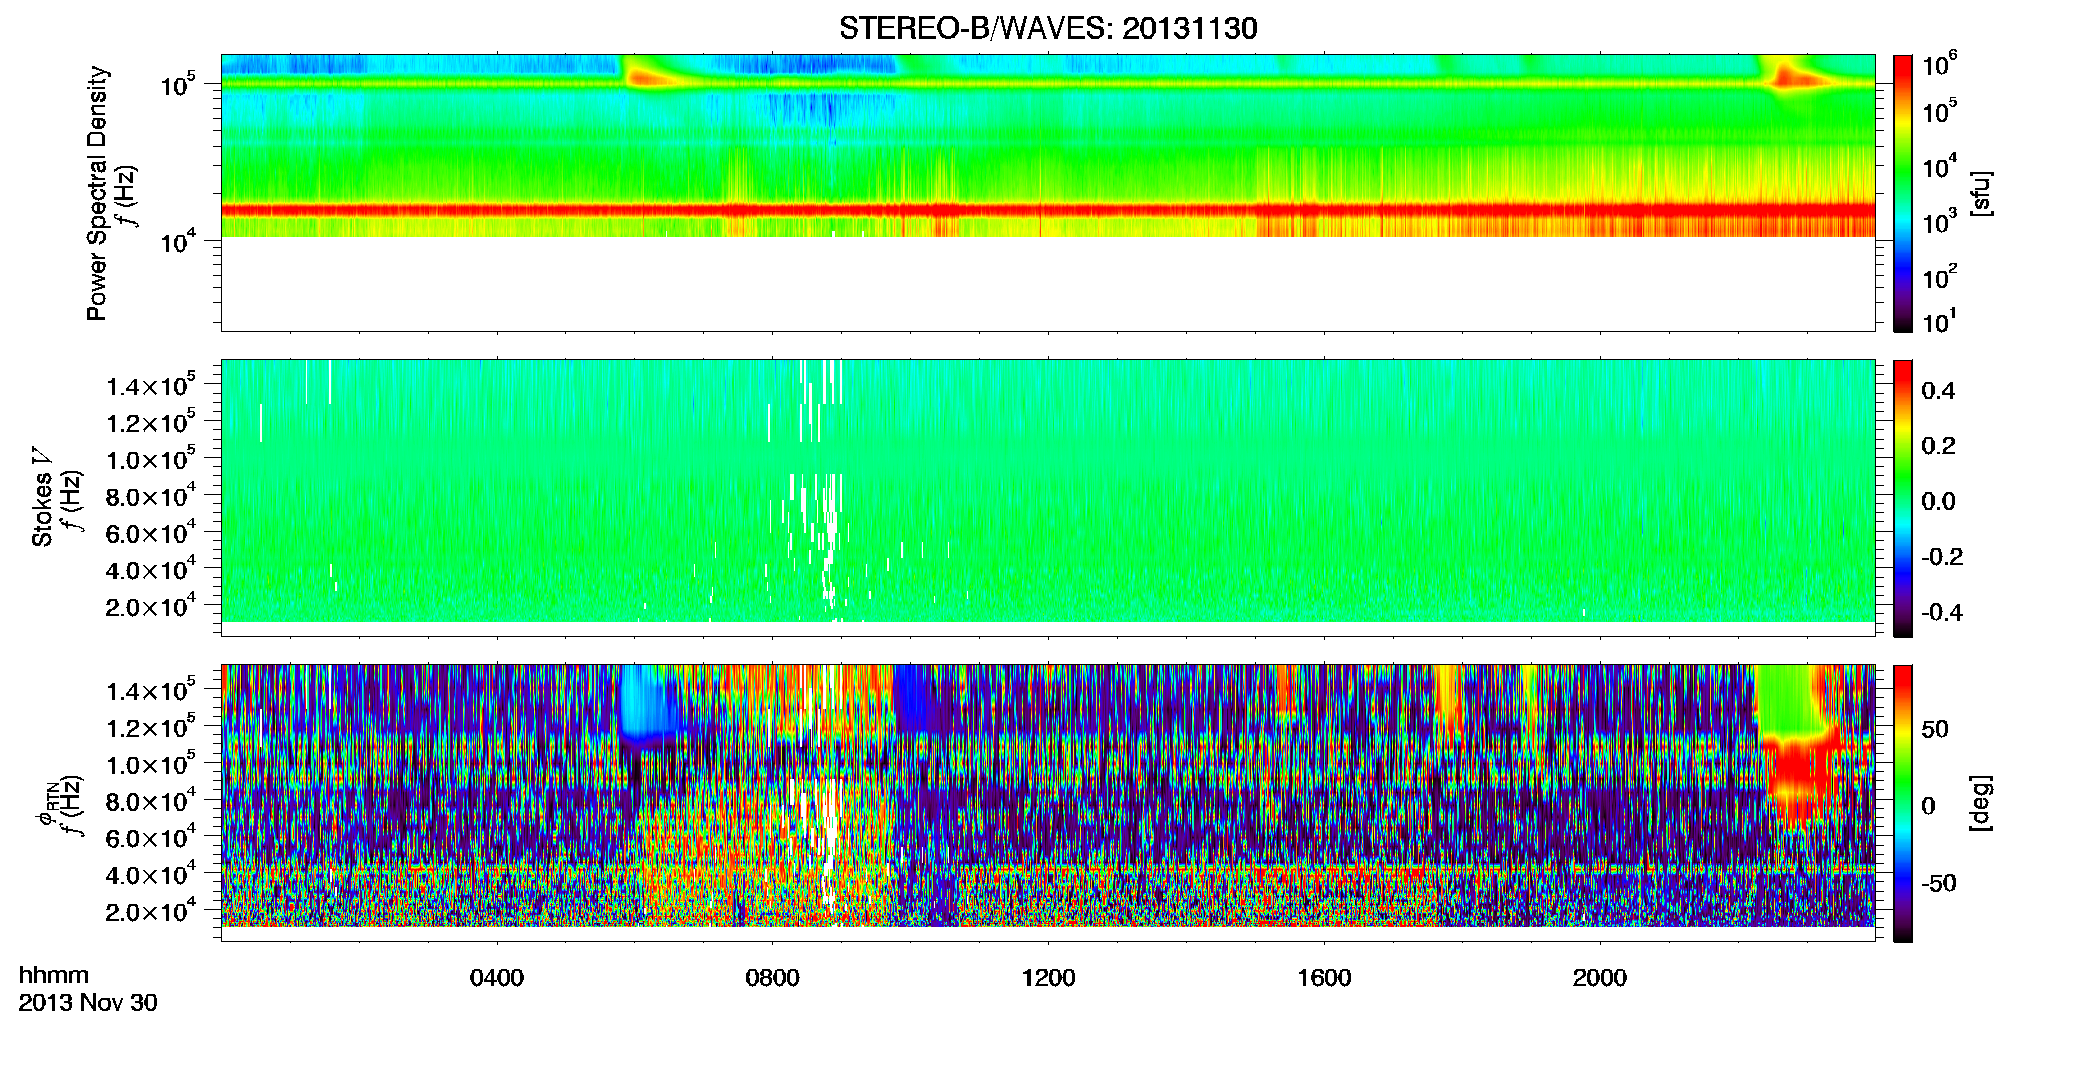Select the 0.2 label on the Stokes V color bar
The height and width of the screenshot is (1080, 2096).
(1938, 446)
